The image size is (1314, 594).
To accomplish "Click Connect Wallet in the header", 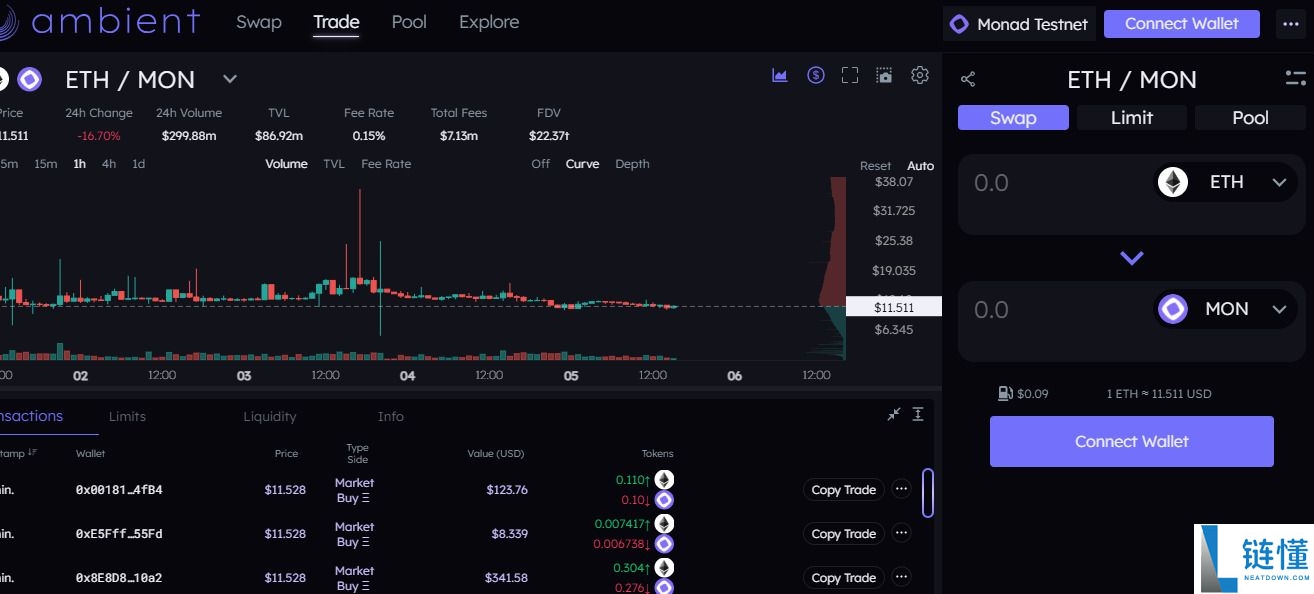I will 1182,24.
